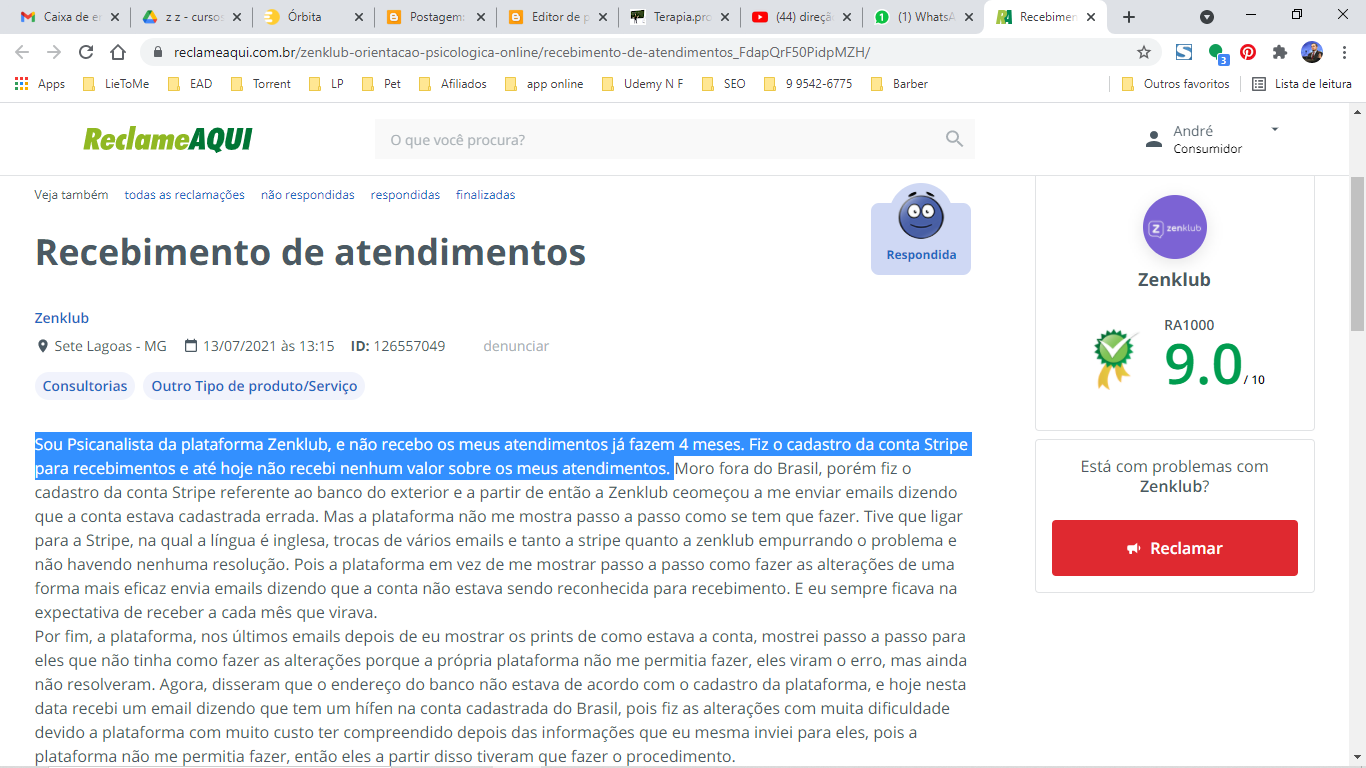This screenshot has height=768, width=1366.
Task: Open the Chrome profile avatar
Action: (1312, 52)
